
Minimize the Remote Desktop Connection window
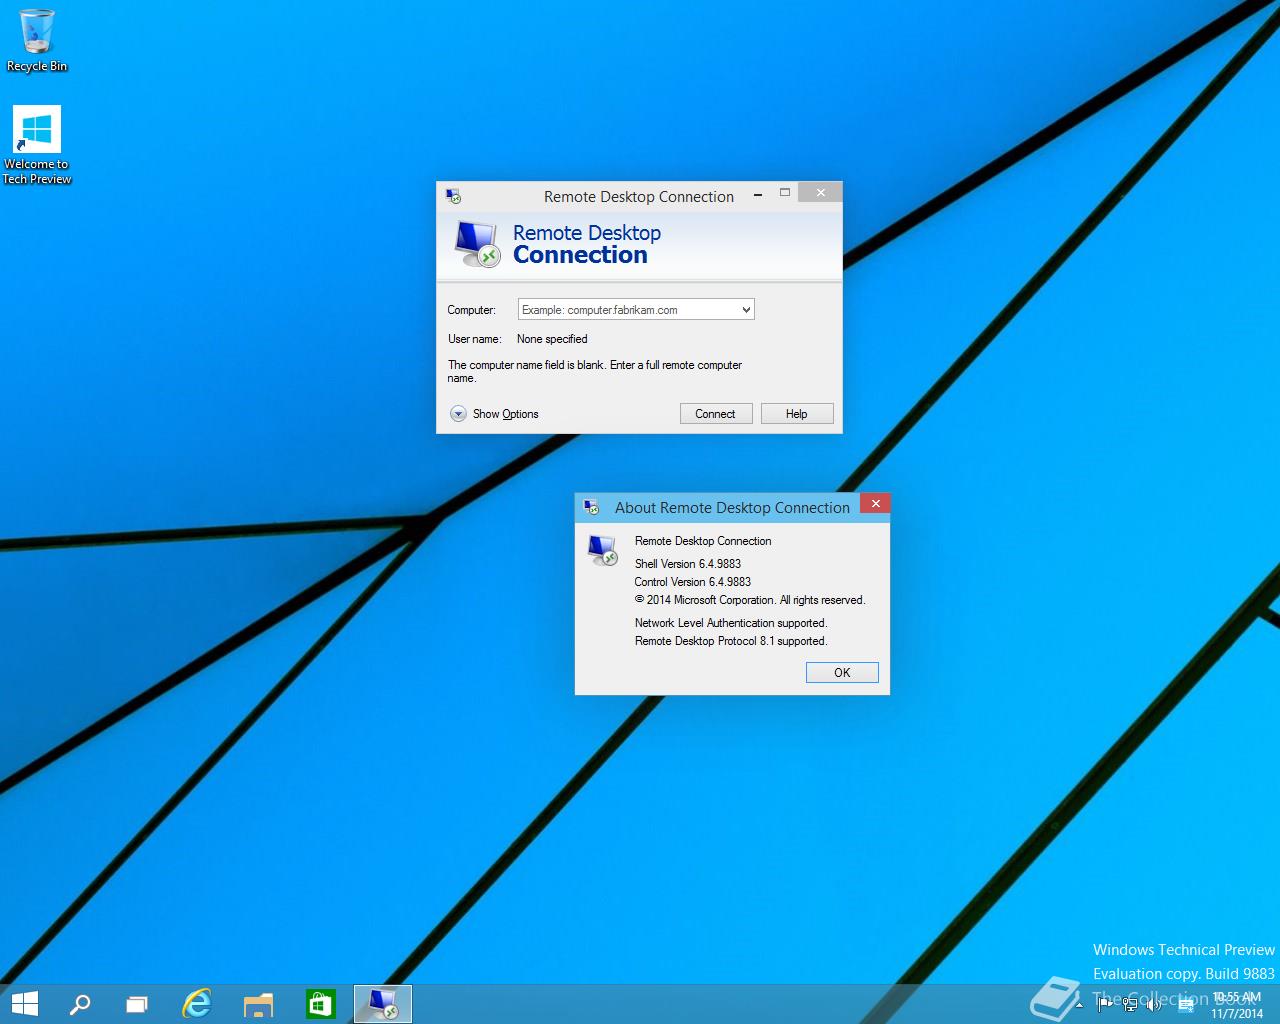(758, 194)
